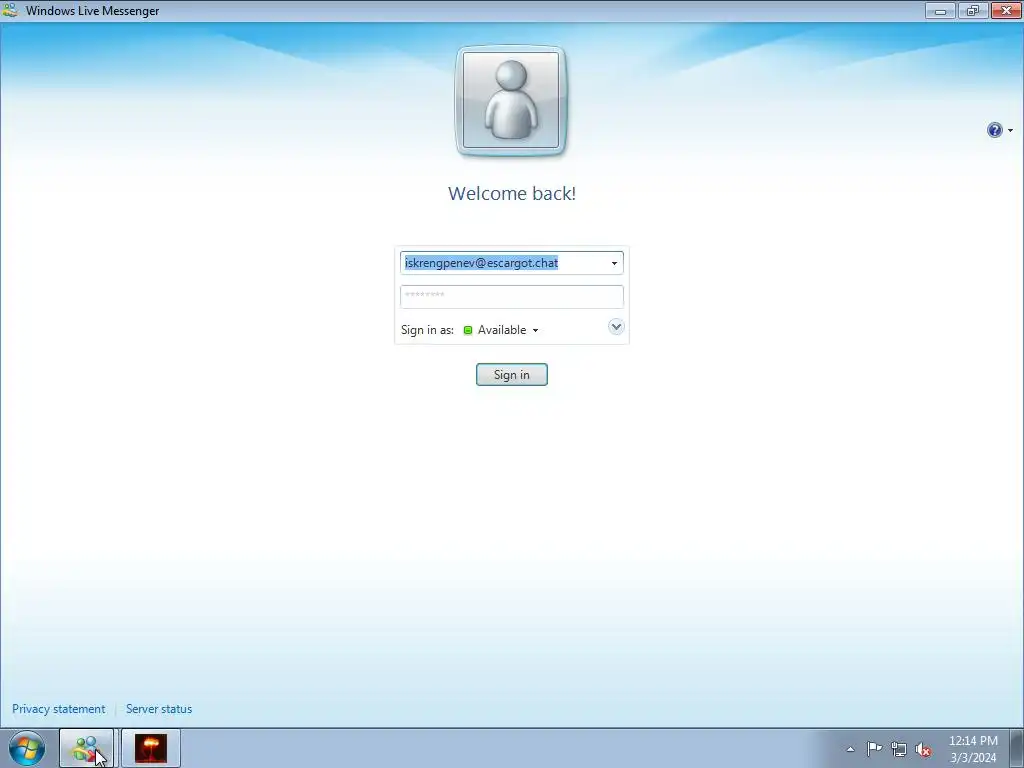The height and width of the screenshot is (768, 1024).
Task: Click the network tray icon
Action: 899,749
